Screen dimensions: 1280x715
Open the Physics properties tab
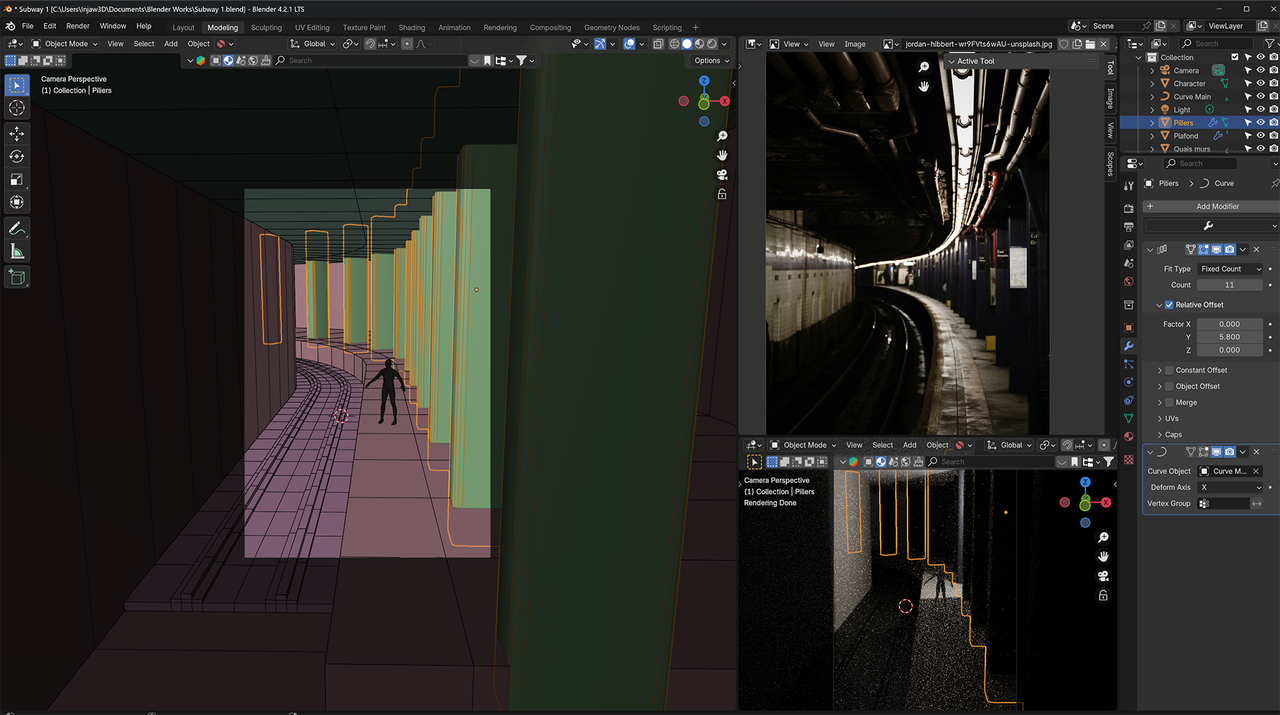click(x=1129, y=382)
